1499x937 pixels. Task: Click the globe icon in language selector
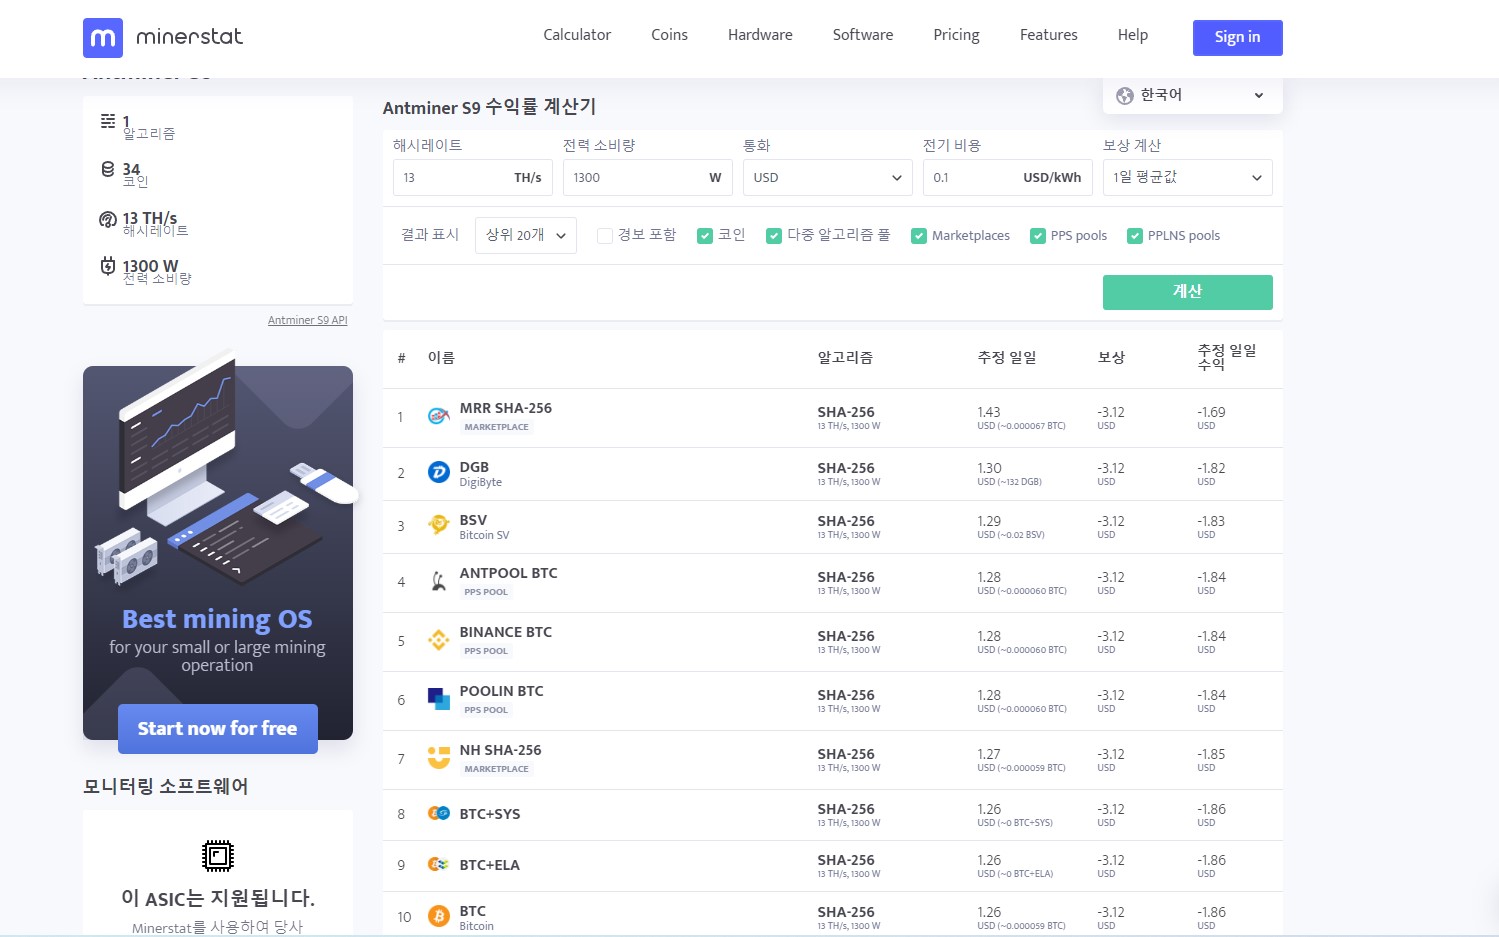[1125, 96]
